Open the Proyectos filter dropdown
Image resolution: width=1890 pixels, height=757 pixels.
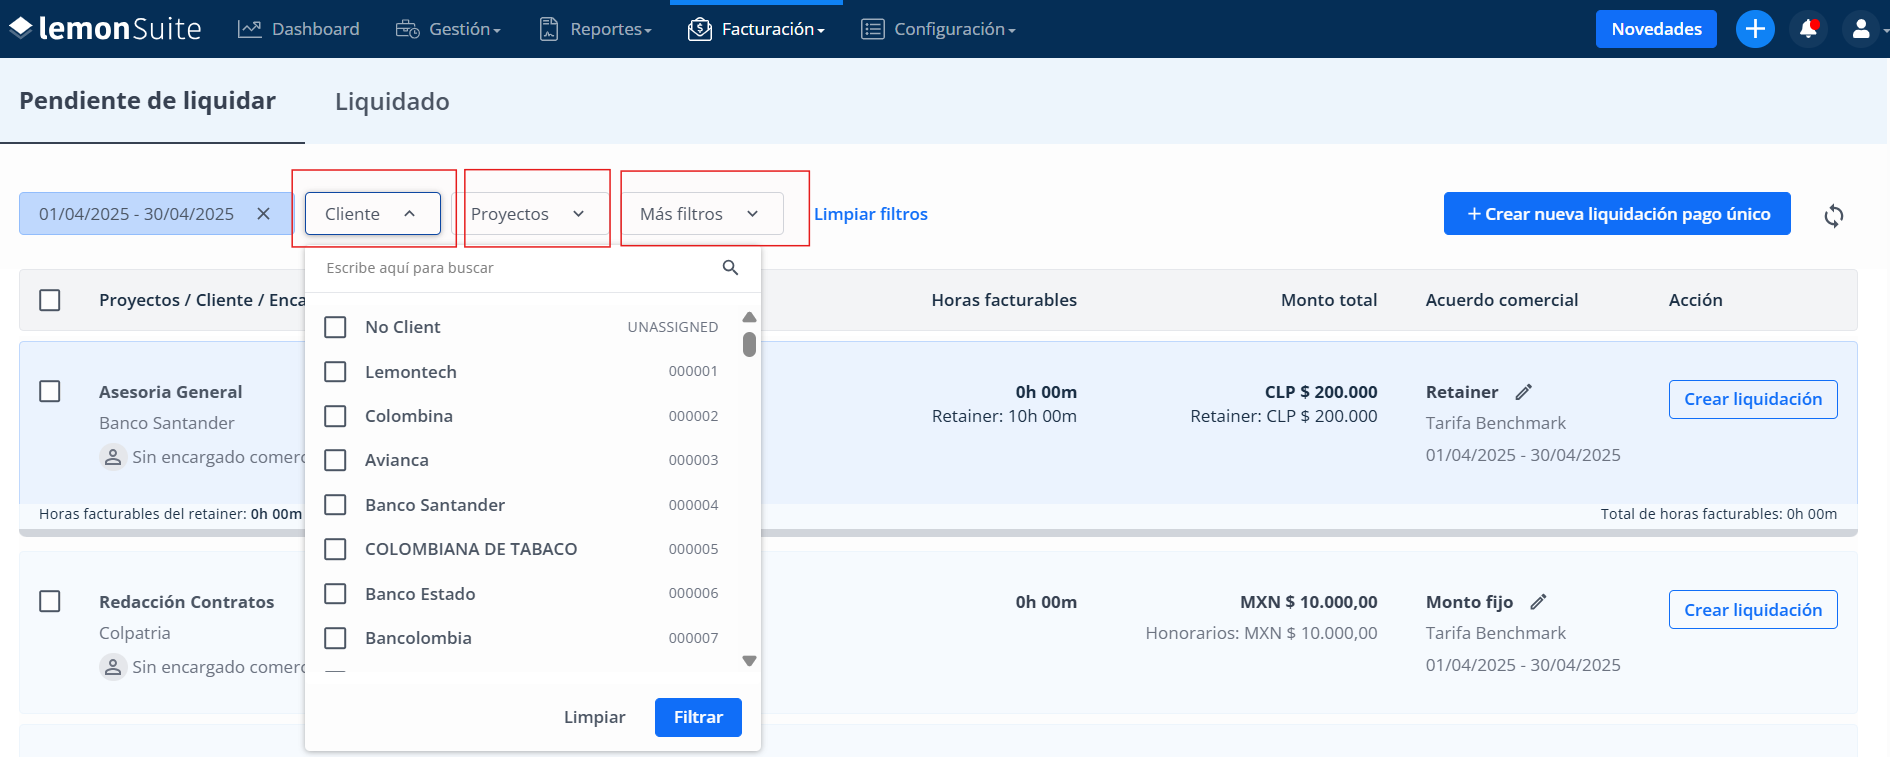click(x=529, y=214)
